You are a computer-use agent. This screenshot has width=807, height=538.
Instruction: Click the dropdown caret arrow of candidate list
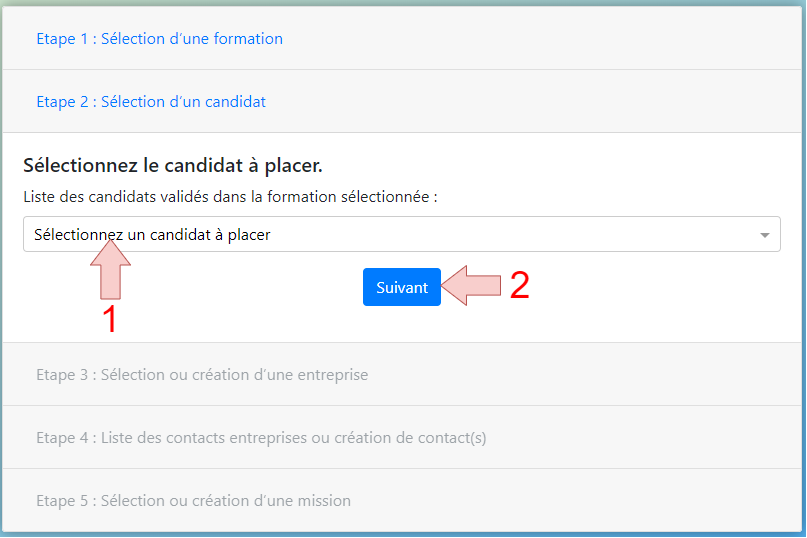point(765,235)
